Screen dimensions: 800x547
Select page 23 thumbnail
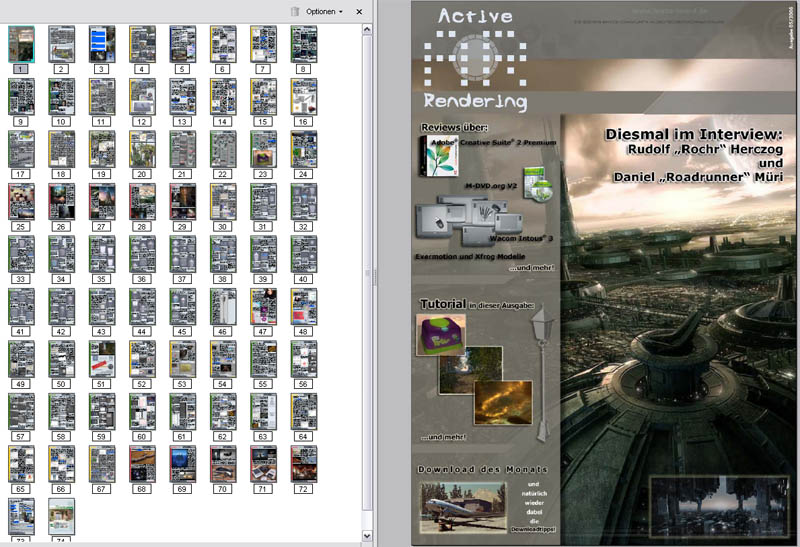pyautogui.click(x=263, y=150)
